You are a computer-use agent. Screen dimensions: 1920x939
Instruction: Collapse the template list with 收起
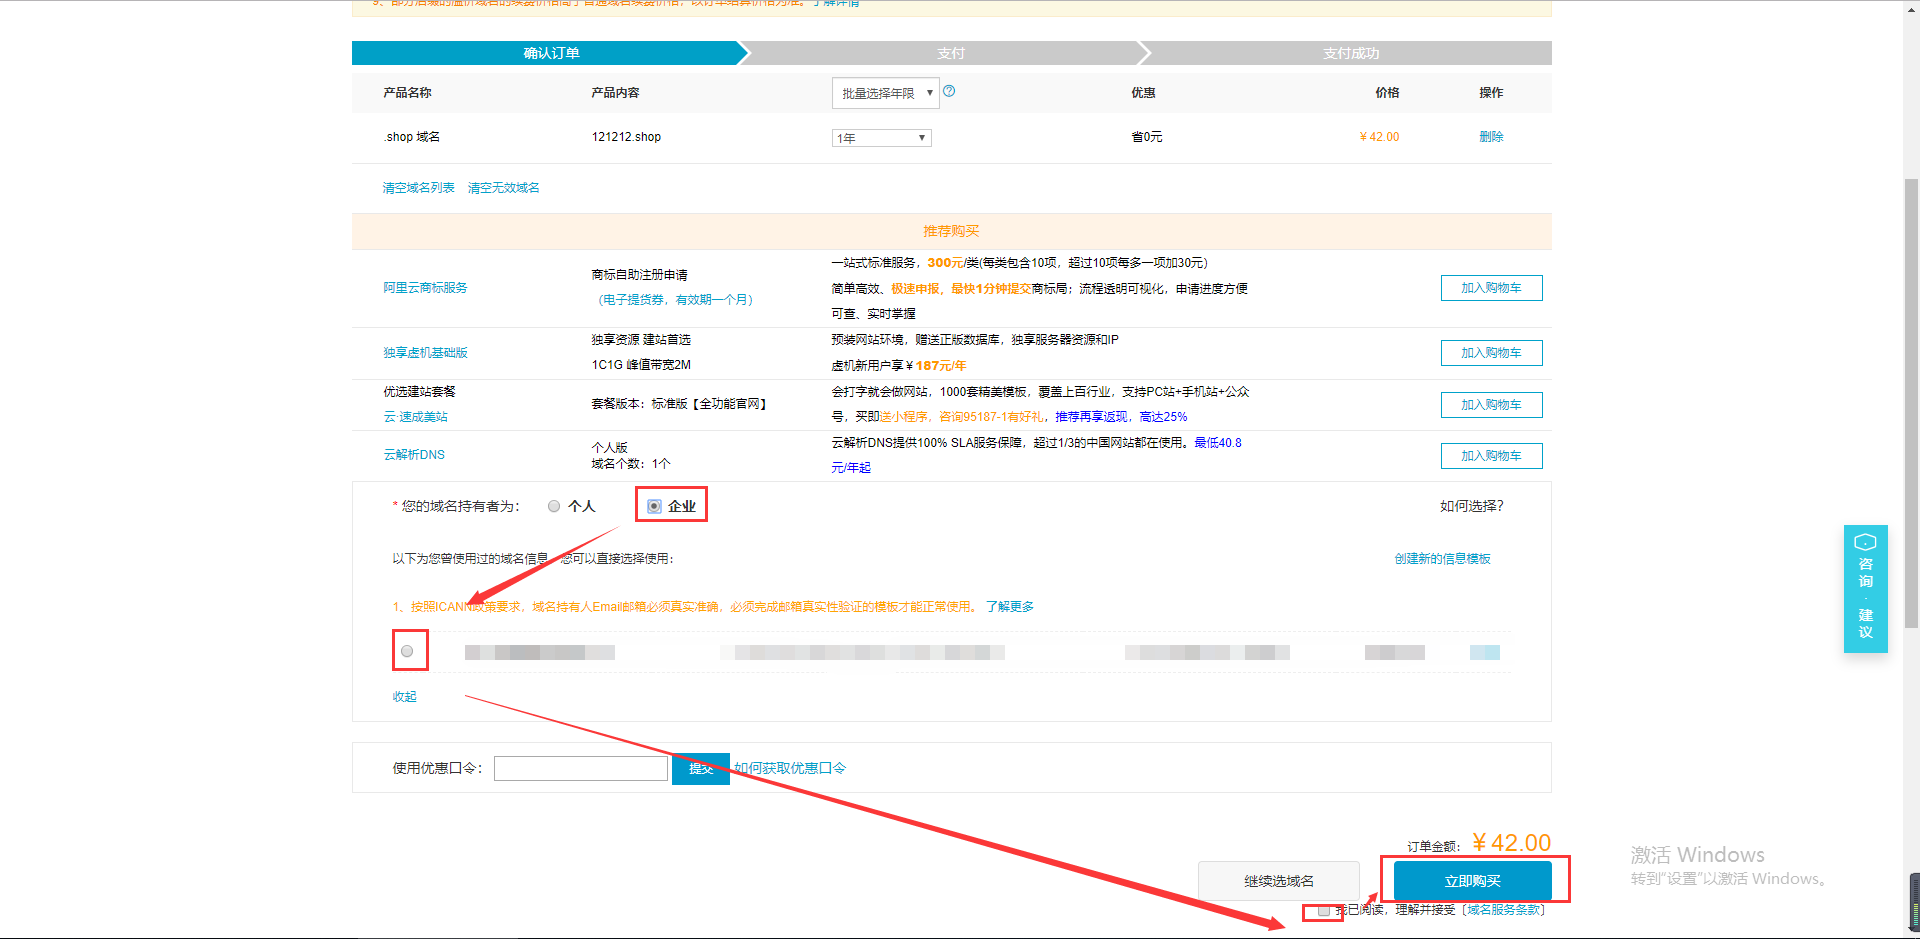pos(404,697)
